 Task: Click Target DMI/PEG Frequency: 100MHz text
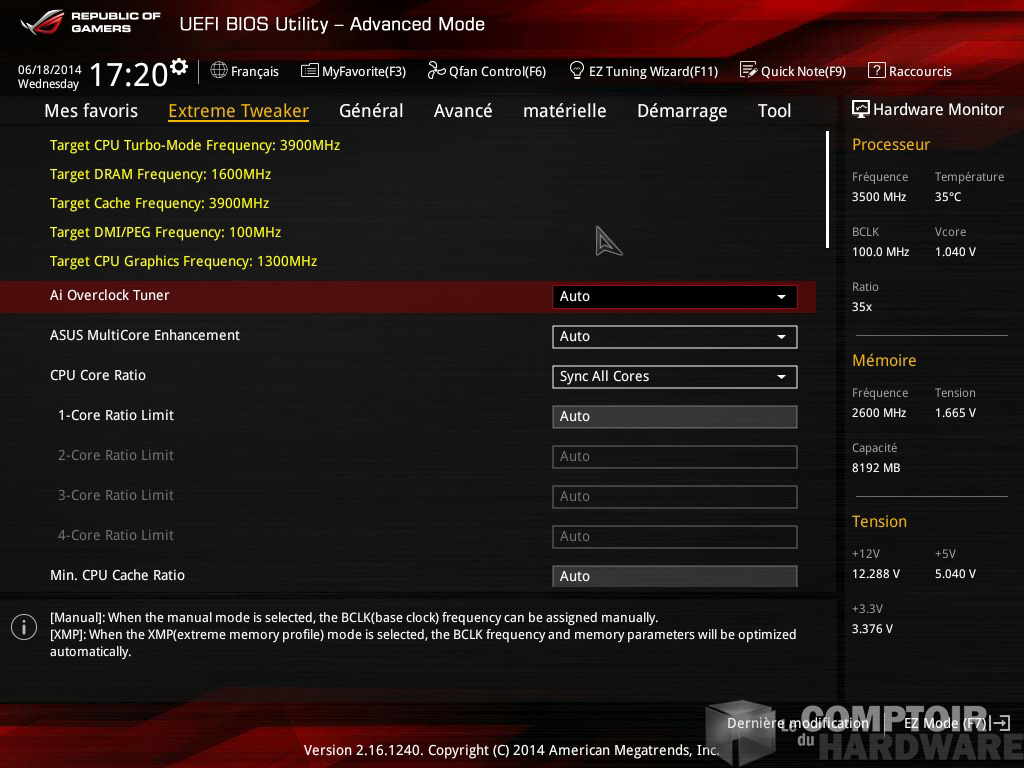(166, 232)
